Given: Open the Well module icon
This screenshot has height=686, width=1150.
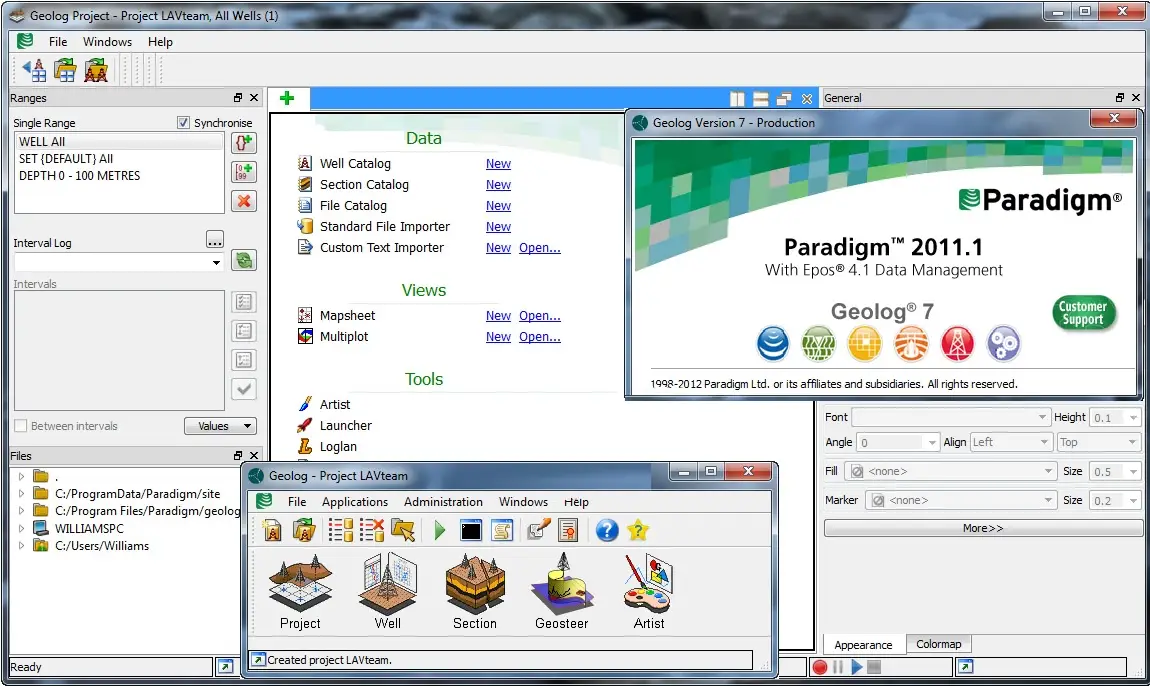Looking at the screenshot, I should [x=387, y=591].
